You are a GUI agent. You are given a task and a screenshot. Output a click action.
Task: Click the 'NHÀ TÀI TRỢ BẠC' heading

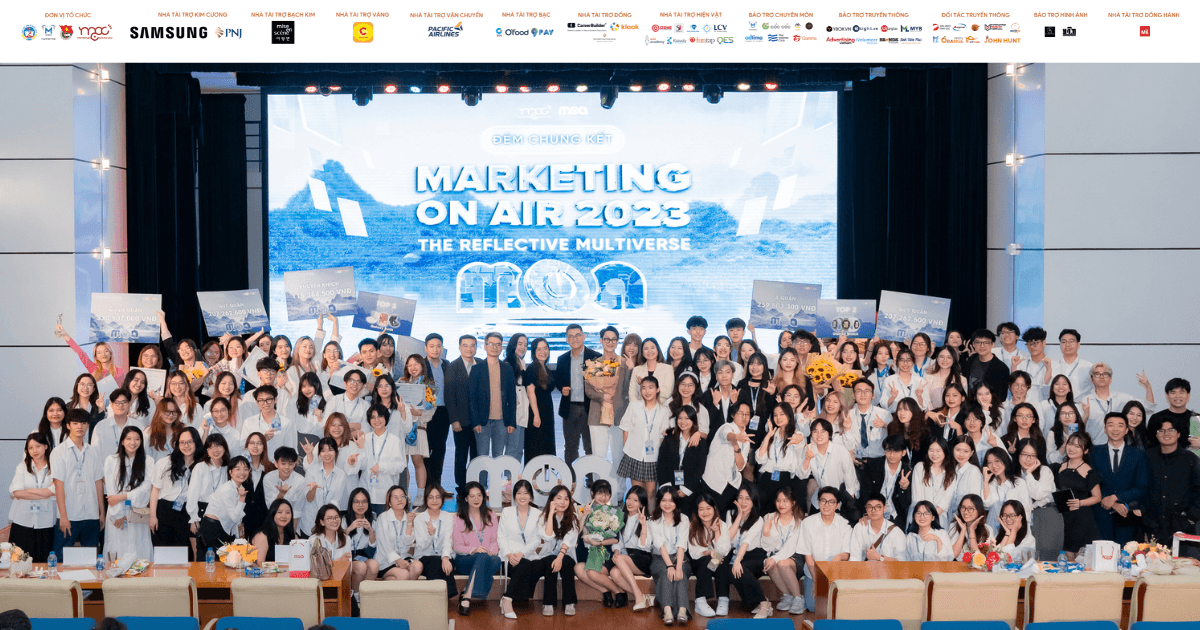coord(526,15)
